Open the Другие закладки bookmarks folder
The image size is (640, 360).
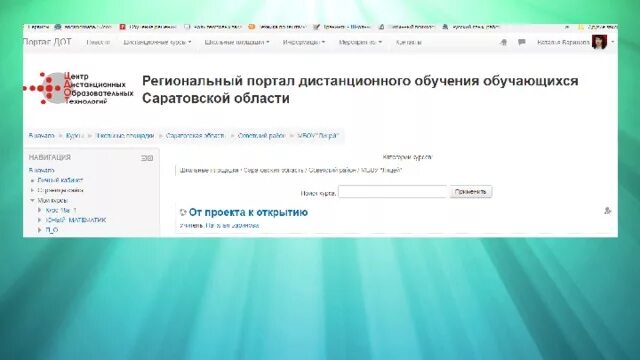click(598, 27)
